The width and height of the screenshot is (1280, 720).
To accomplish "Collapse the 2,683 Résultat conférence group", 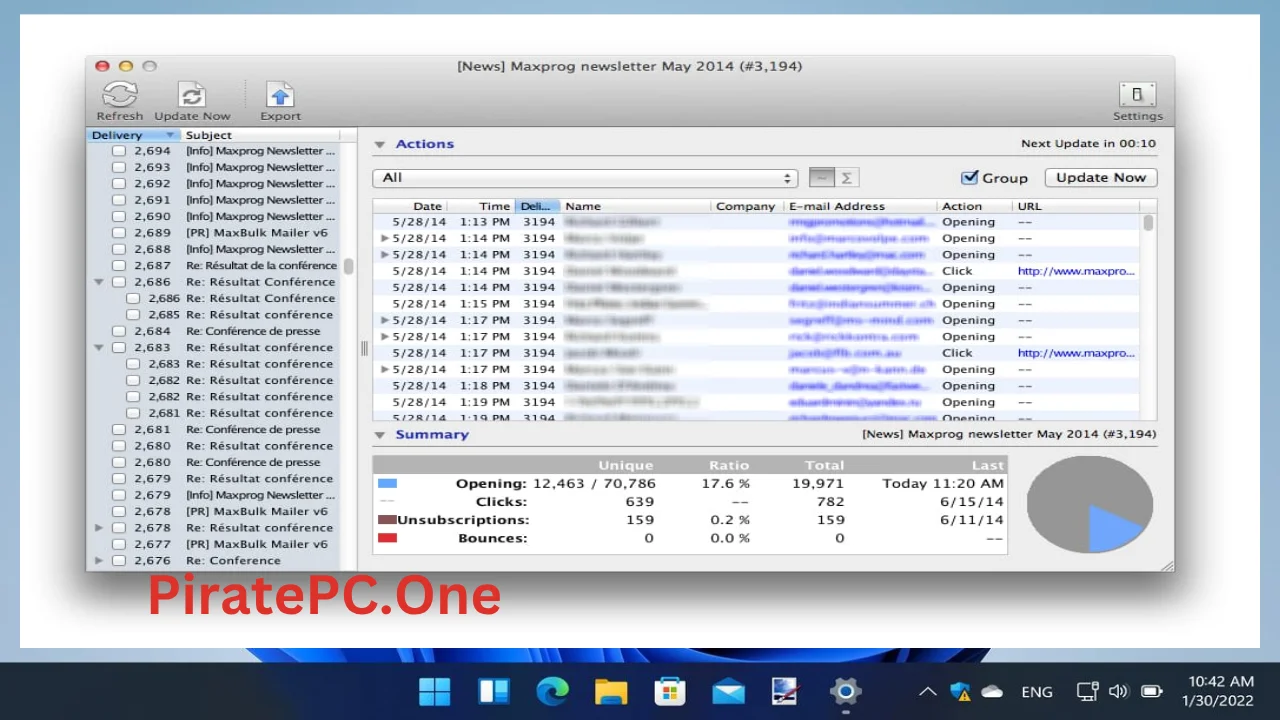I will [x=99, y=347].
